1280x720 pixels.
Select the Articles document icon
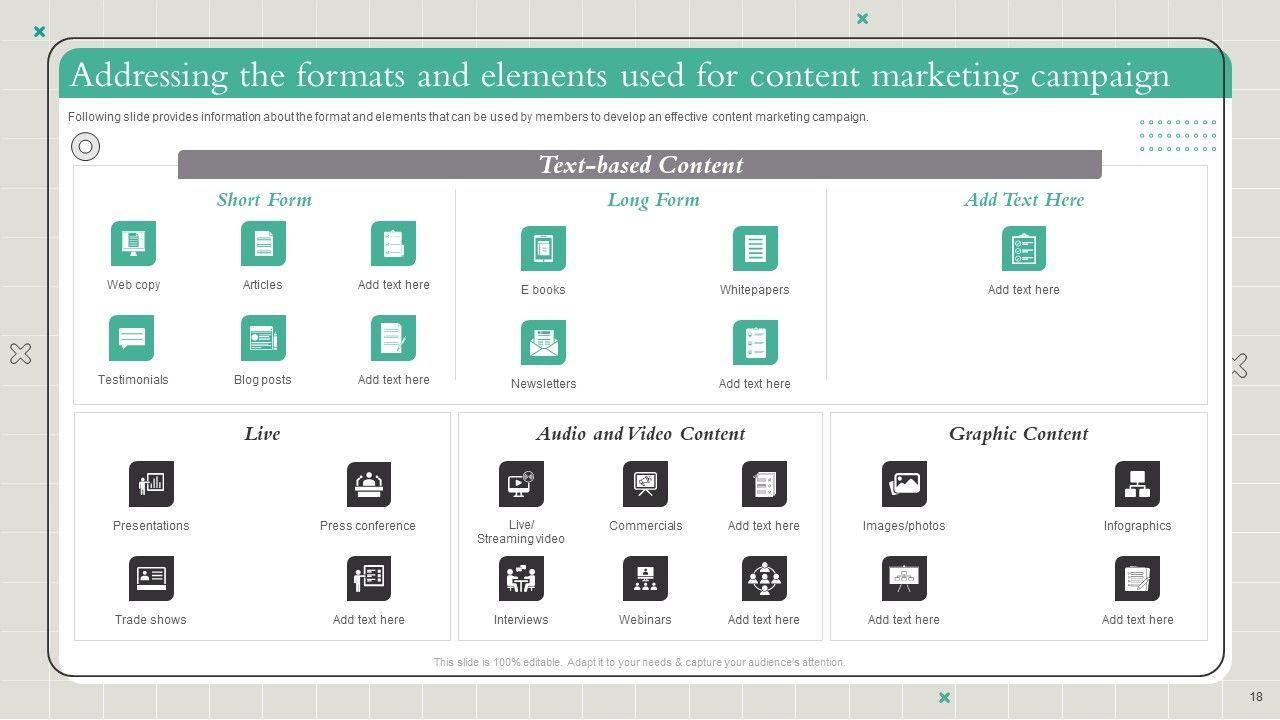(263, 243)
